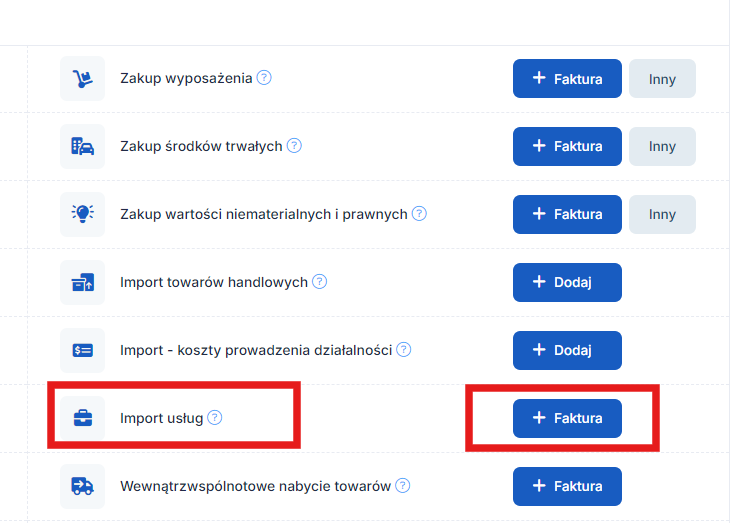Add Faktura for Import usług
This screenshot has height=523, width=730.
pos(567,418)
